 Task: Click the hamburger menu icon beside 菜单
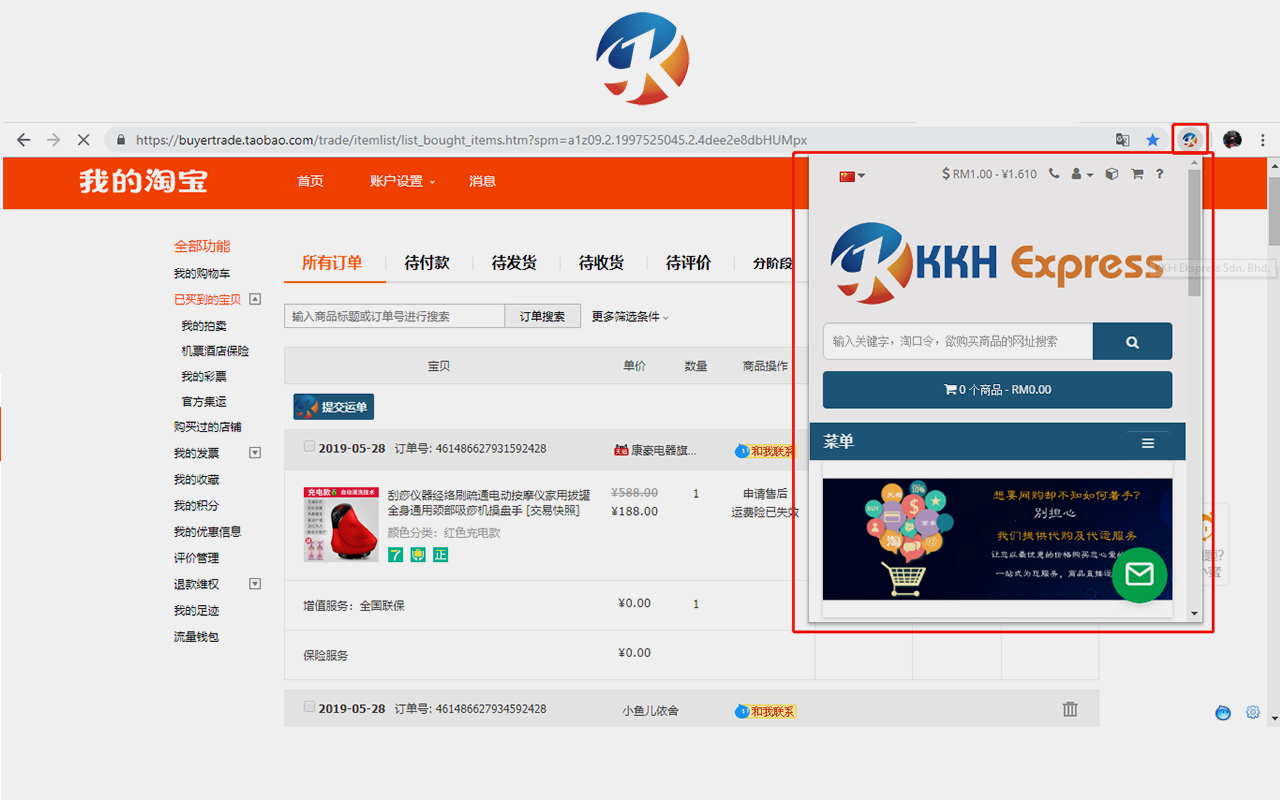coord(1148,443)
